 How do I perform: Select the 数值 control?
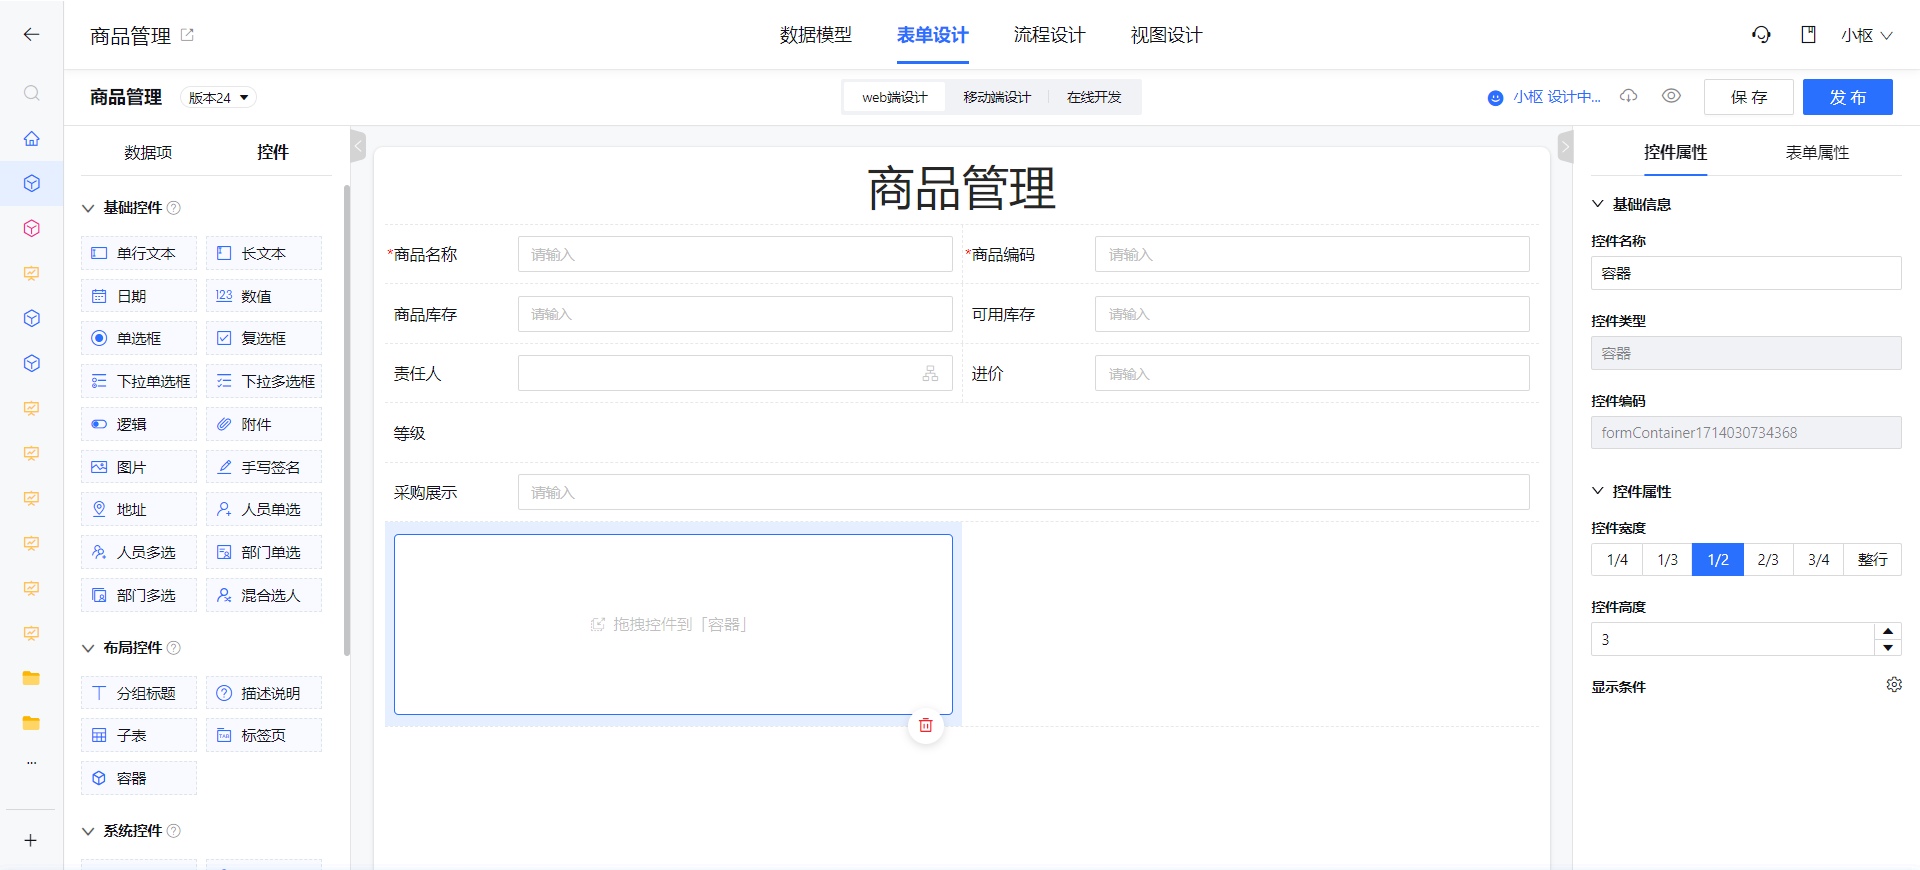click(x=264, y=296)
